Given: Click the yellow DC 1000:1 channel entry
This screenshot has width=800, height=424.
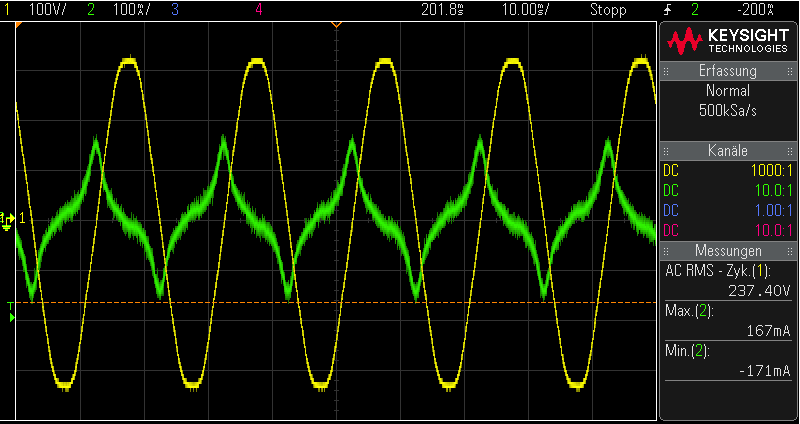Looking at the screenshot, I should tap(727, 170).
